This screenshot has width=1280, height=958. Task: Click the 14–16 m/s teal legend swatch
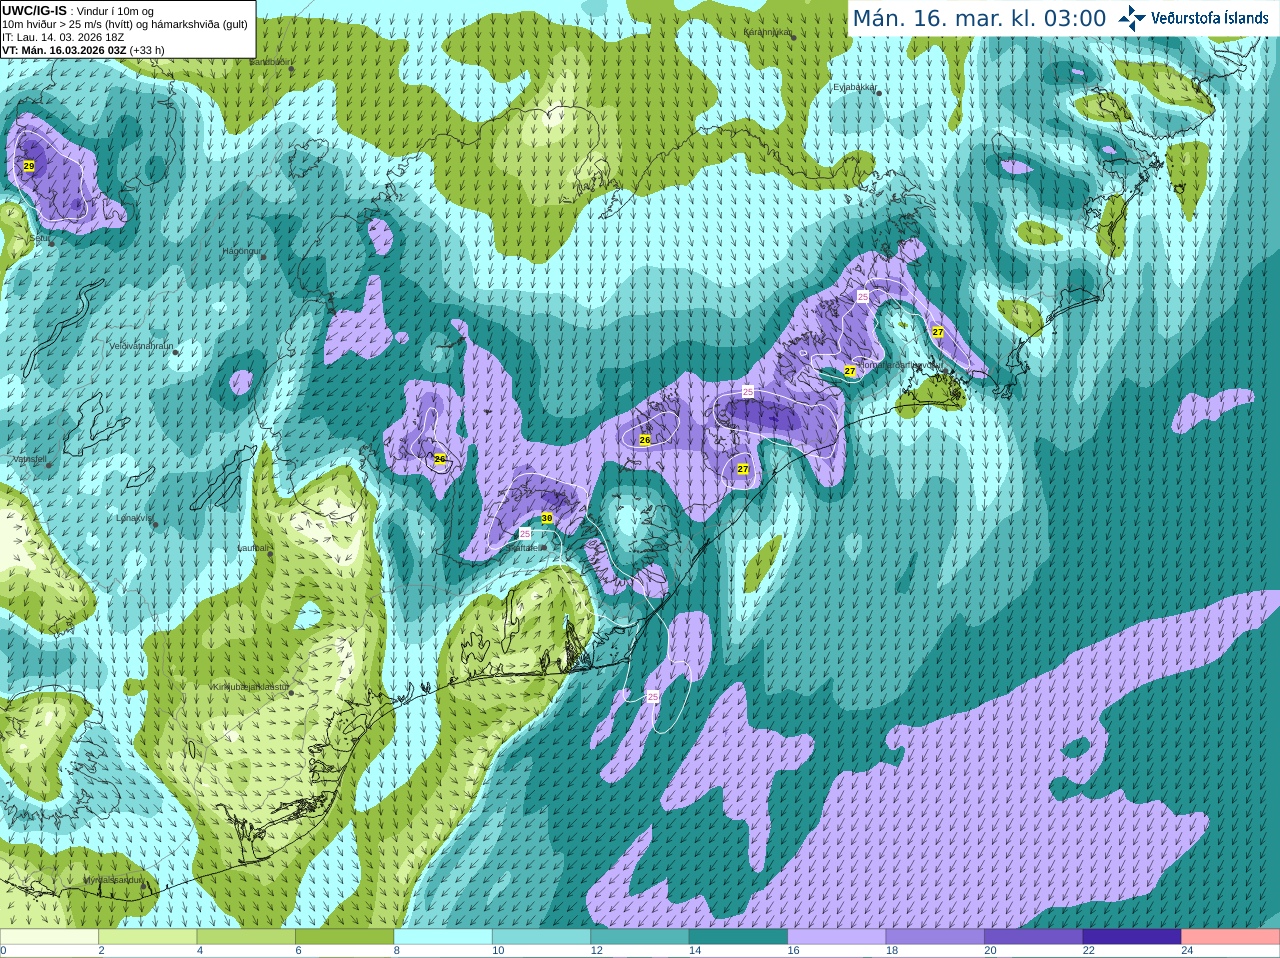pyautogui.click(x=738, y=937)
